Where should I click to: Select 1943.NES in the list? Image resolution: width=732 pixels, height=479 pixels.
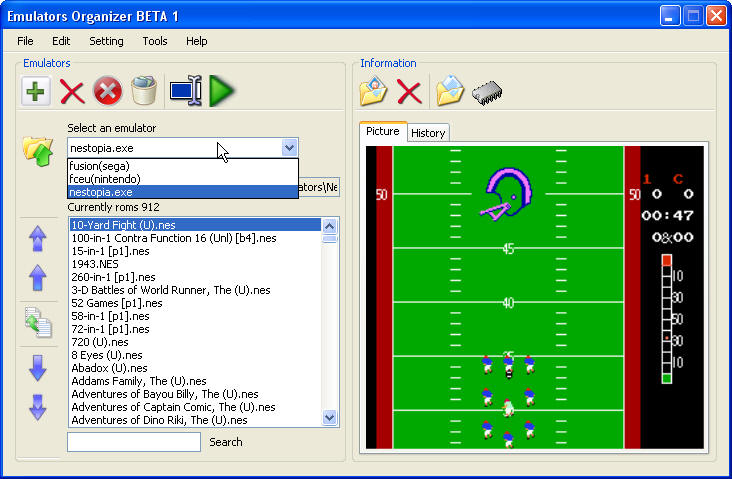pyautogui.click(x=195, y=264)
